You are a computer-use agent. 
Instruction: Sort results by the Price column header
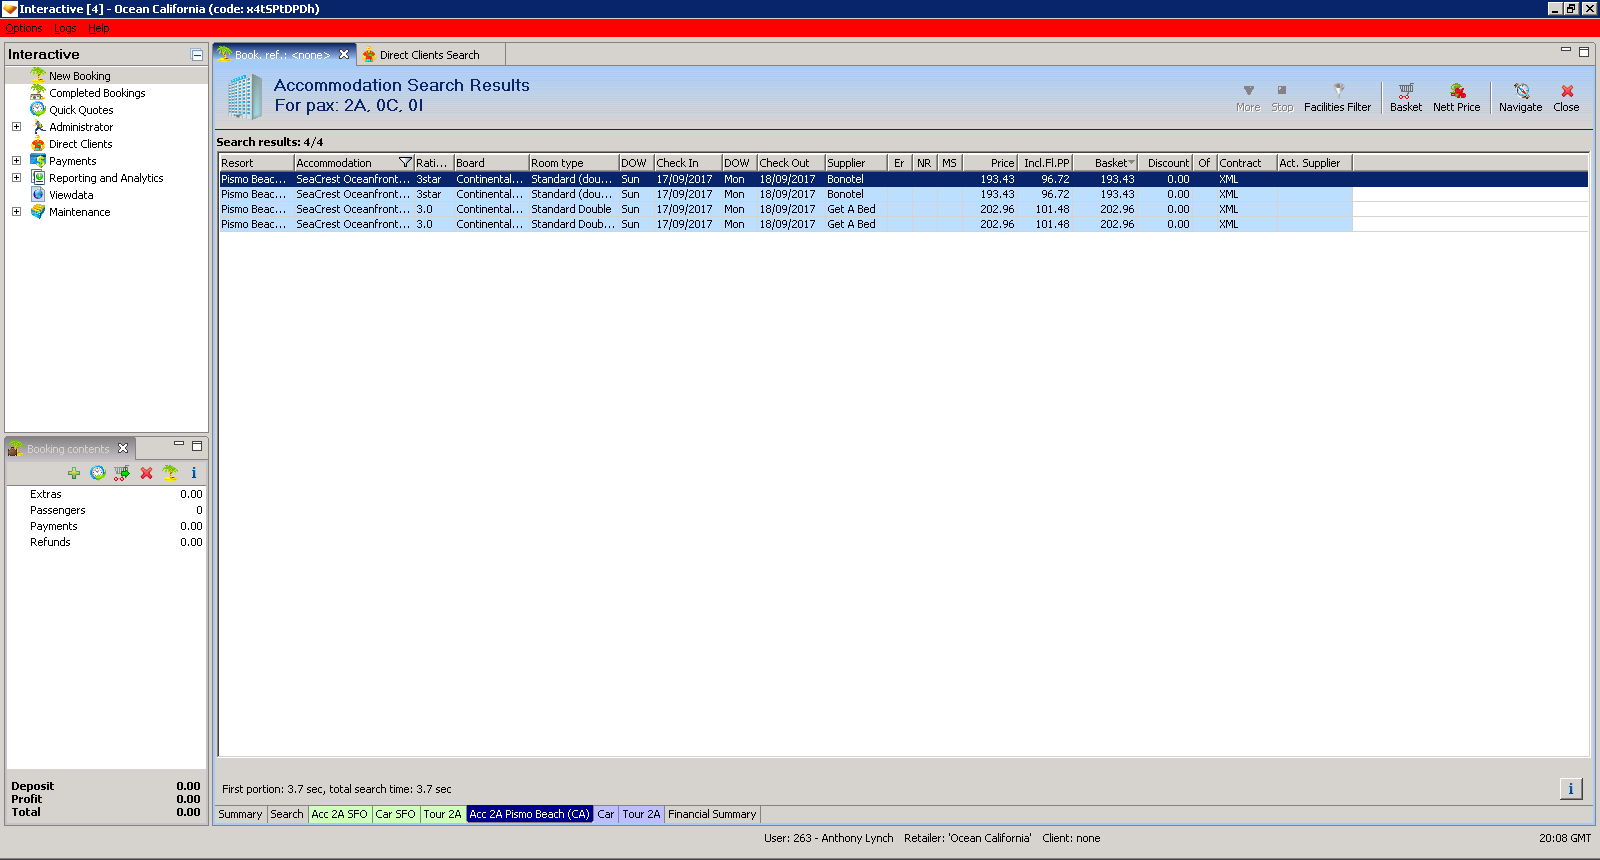(x=990, y=163)
